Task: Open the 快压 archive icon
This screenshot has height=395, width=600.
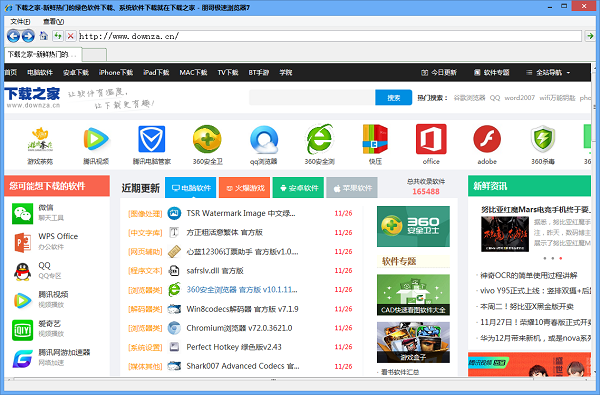Action: (375, 139)
